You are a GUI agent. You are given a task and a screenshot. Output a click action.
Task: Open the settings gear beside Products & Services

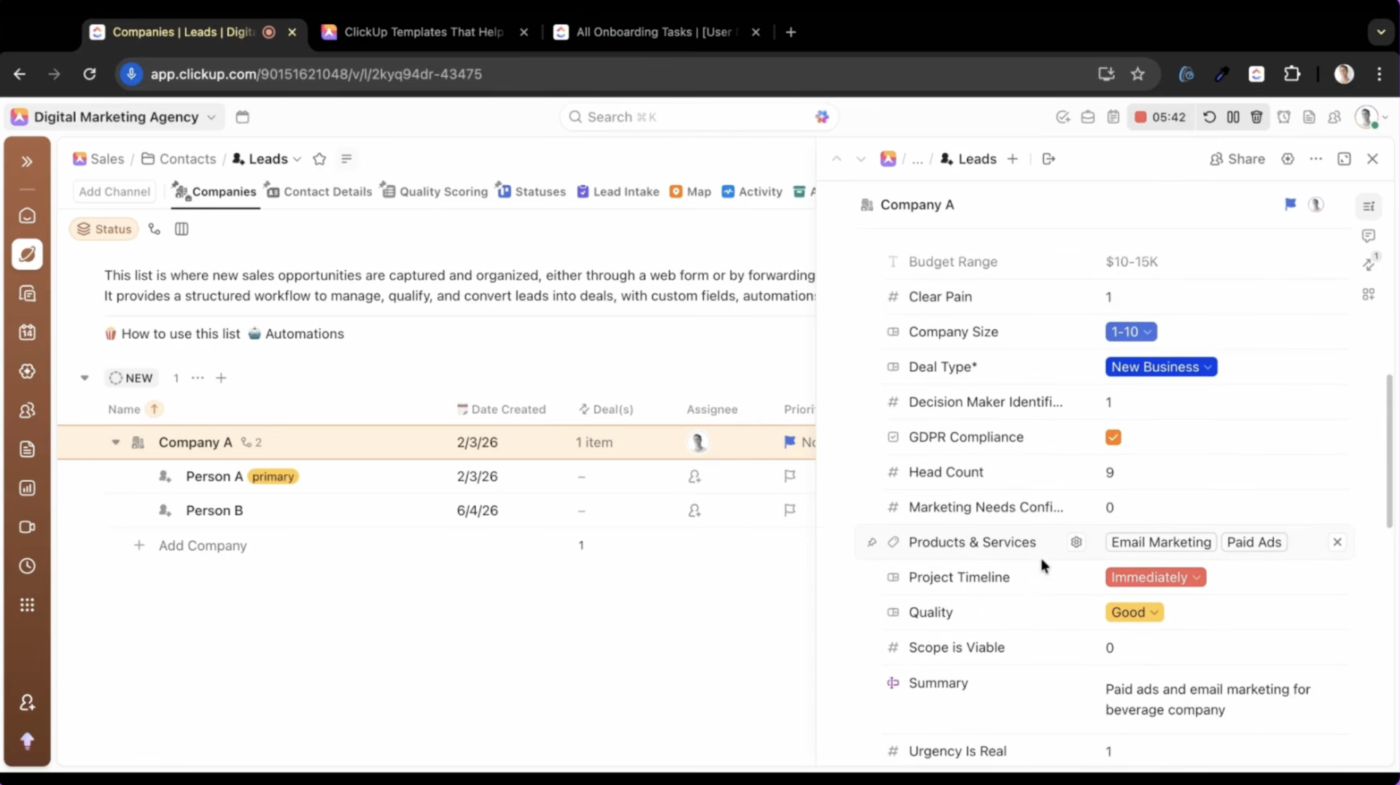[1076, 542]
